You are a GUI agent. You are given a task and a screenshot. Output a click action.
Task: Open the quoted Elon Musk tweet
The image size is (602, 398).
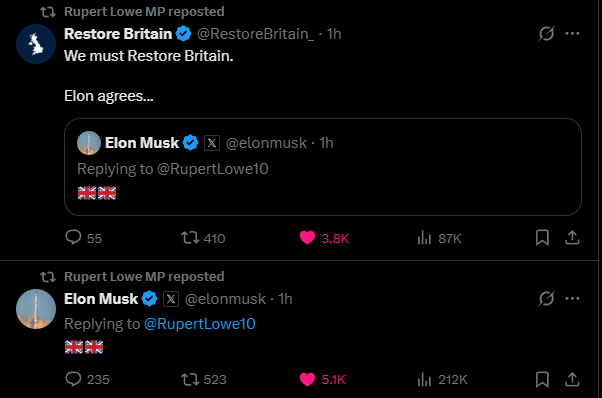(x=322, y=167)
